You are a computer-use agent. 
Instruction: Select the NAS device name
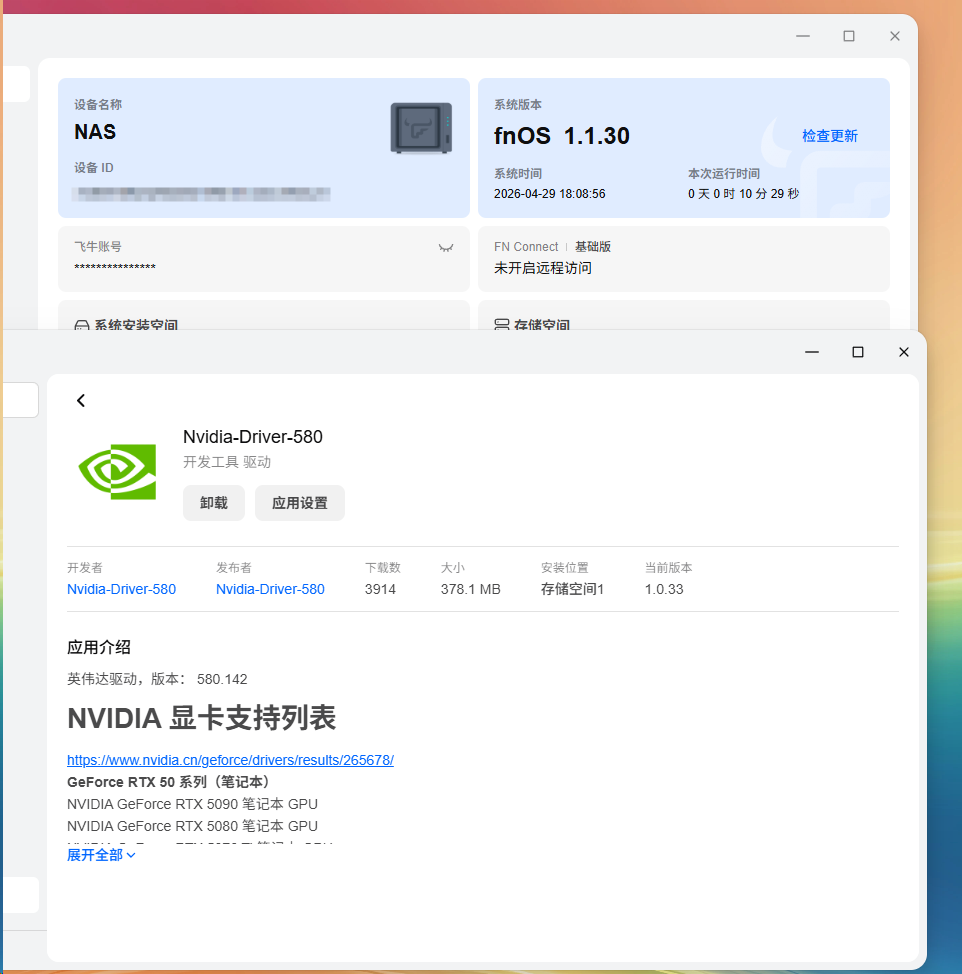point(95,132)
